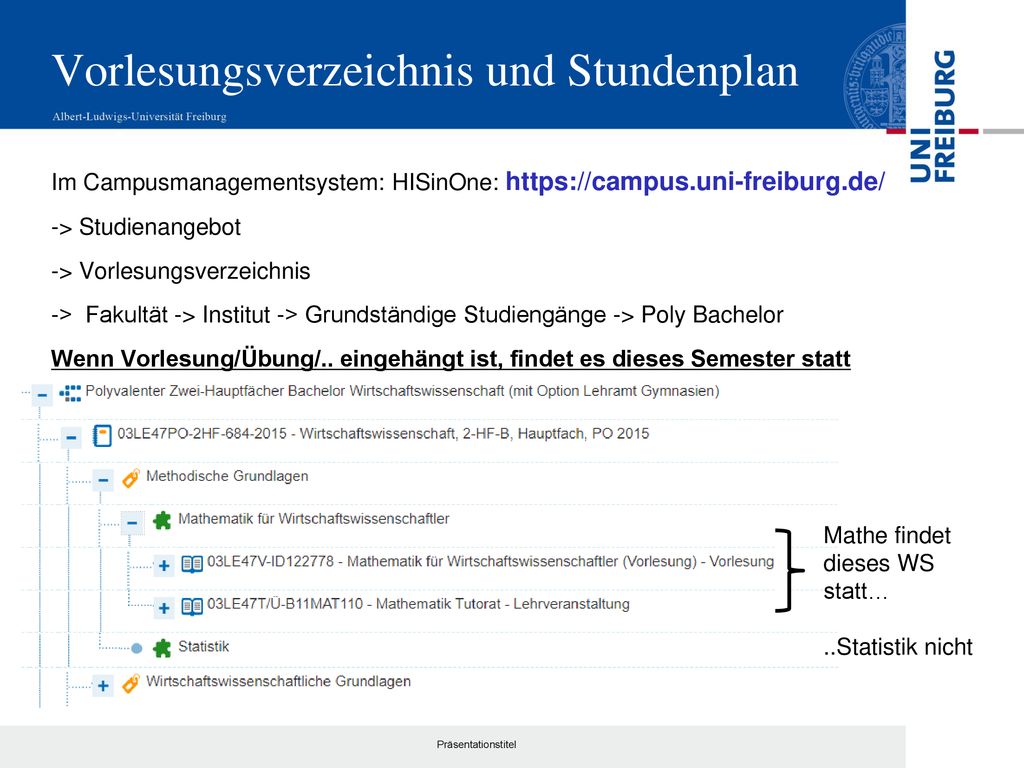Select Wirtschaftswissenschaftliche Grundlagen entry
1024x768 pixels.
click(x=278, y=681)
